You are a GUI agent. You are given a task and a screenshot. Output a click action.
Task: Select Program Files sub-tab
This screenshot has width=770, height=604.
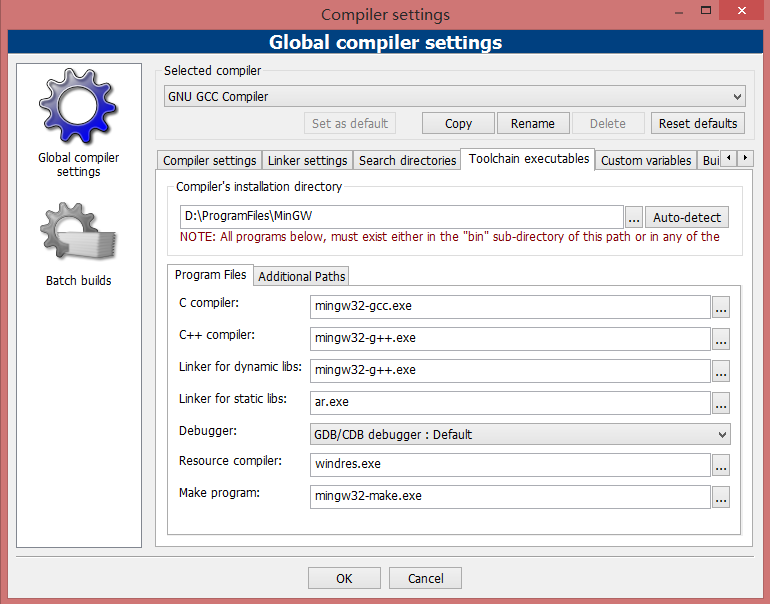pyautogui.click(x=211, y=275)
